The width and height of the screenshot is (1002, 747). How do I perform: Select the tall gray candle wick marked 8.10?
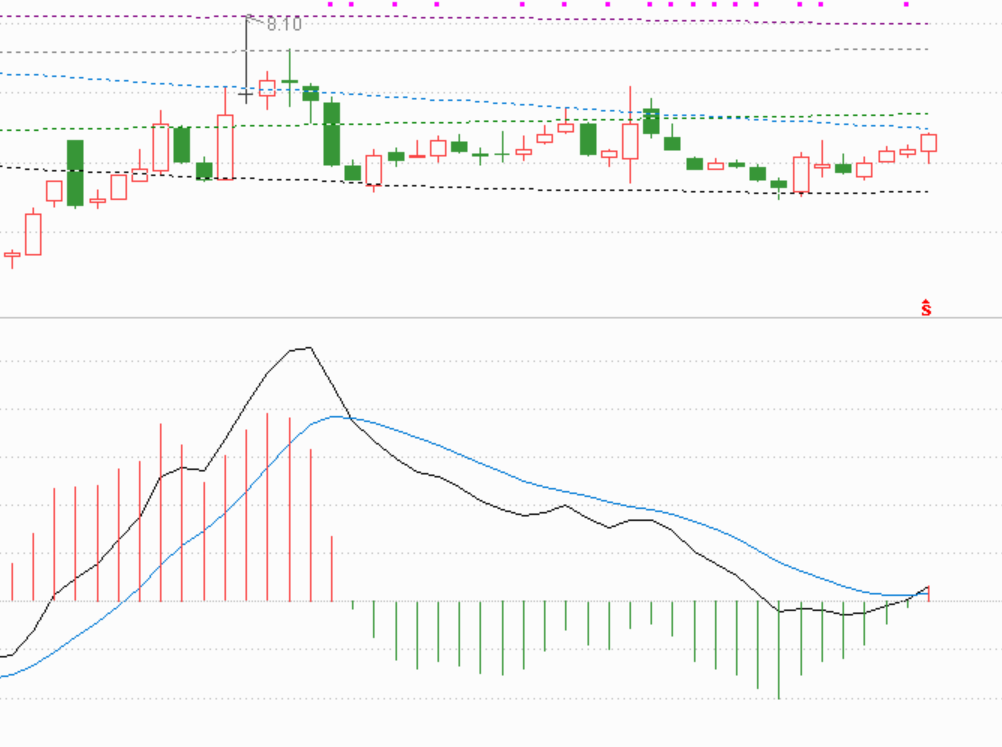(246, 58)
